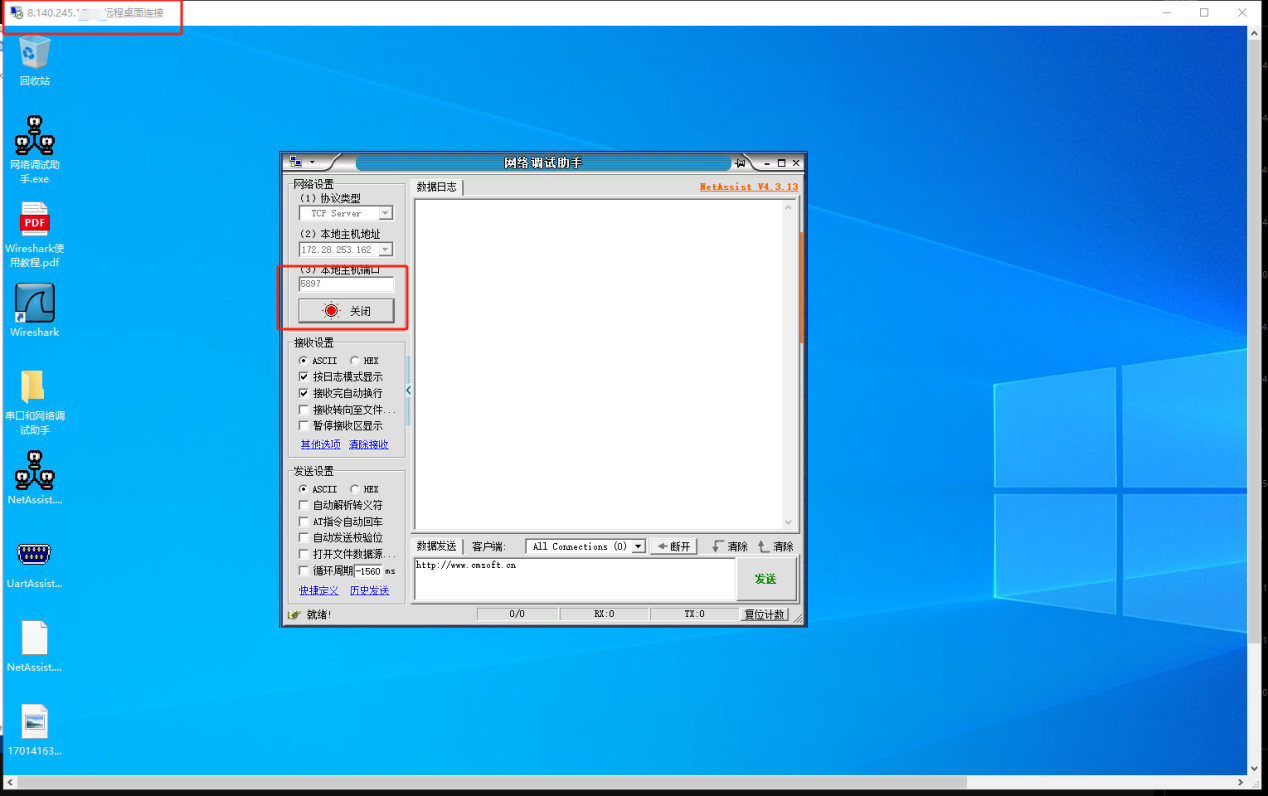
Task: Open the Wireshark desktop shortcut
Action: [x=35, y=304]
